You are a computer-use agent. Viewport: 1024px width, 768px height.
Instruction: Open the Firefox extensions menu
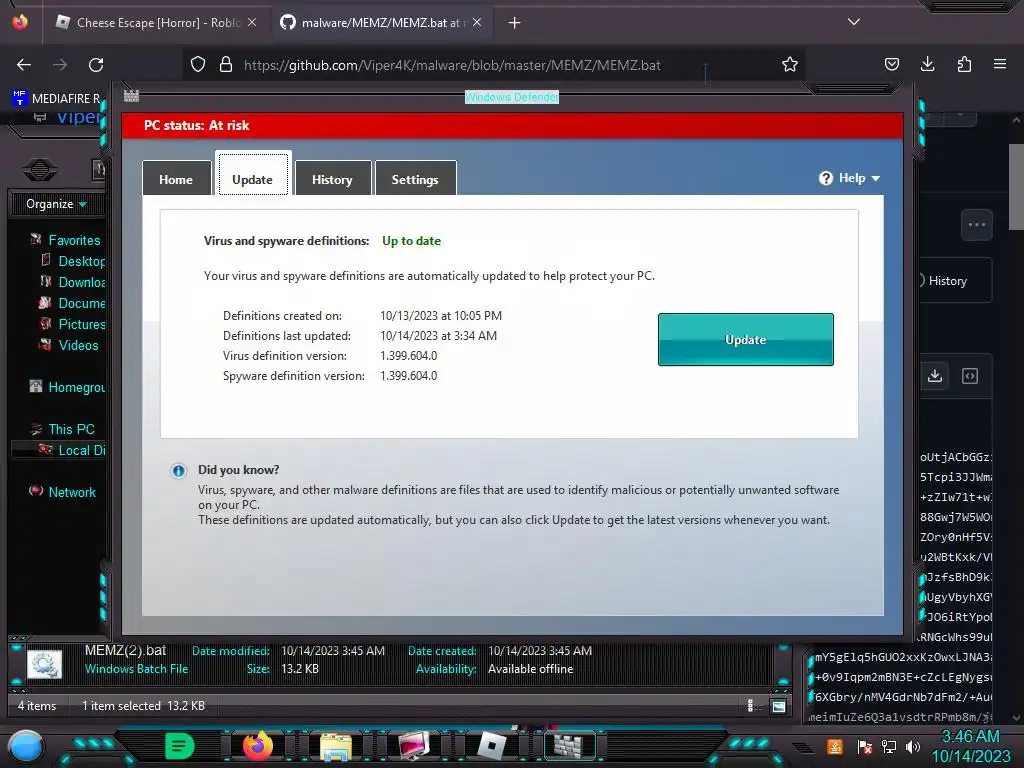click(x=964, y=64)
